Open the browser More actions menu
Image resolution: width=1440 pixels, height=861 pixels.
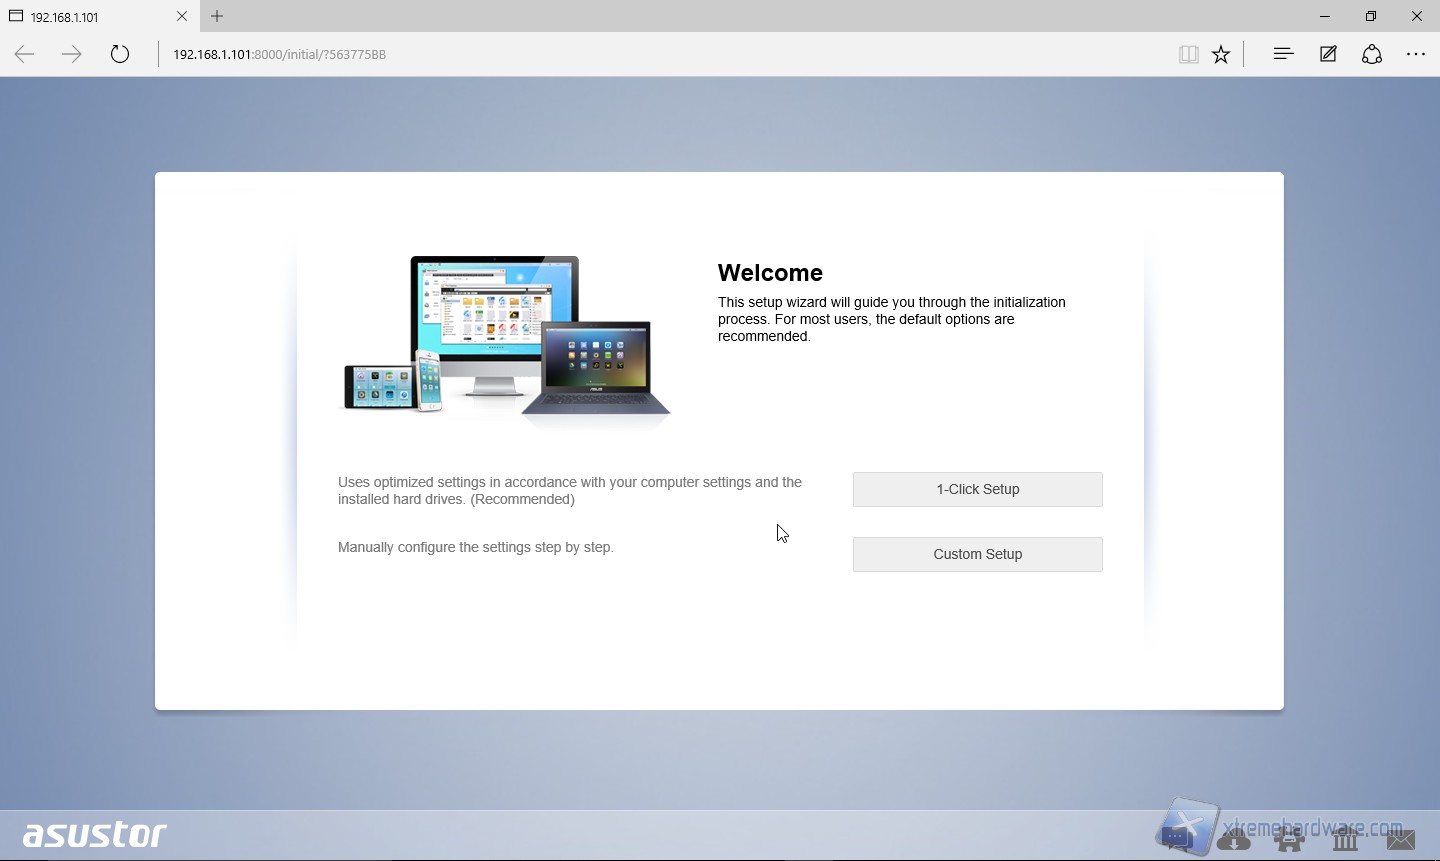click(1416, 54)
